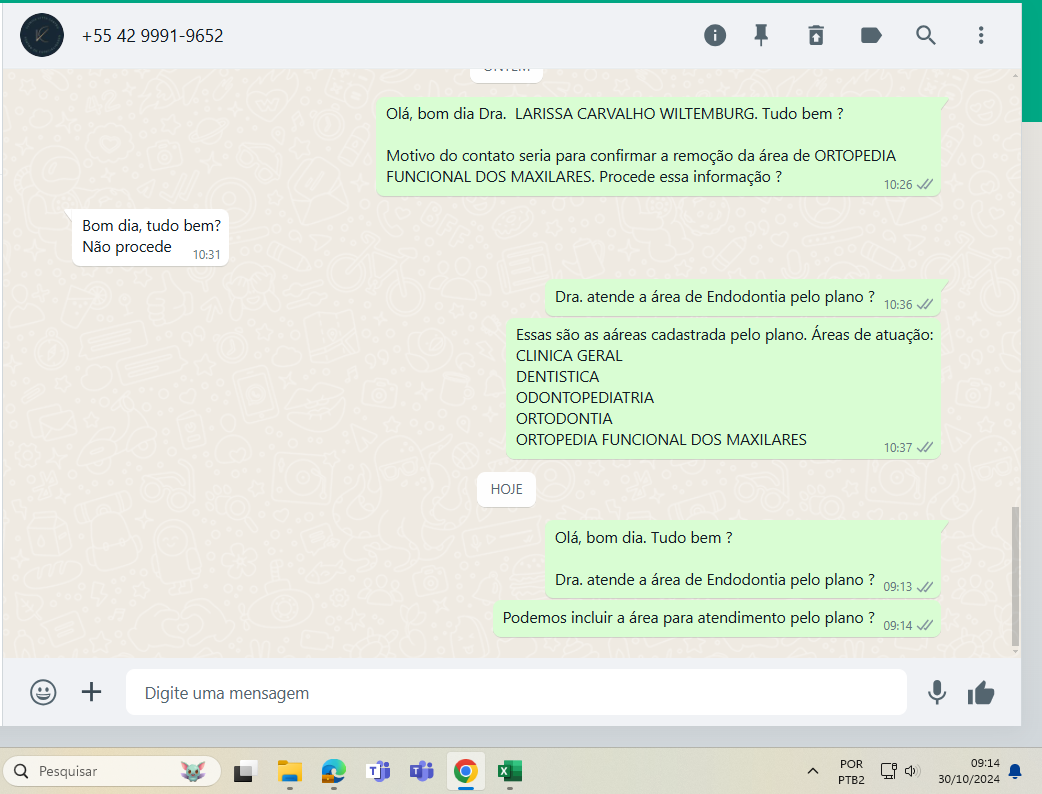The image size is (1042, 794).
Task: Click the DENTISTICA line in the message
Action: [558, 377]
